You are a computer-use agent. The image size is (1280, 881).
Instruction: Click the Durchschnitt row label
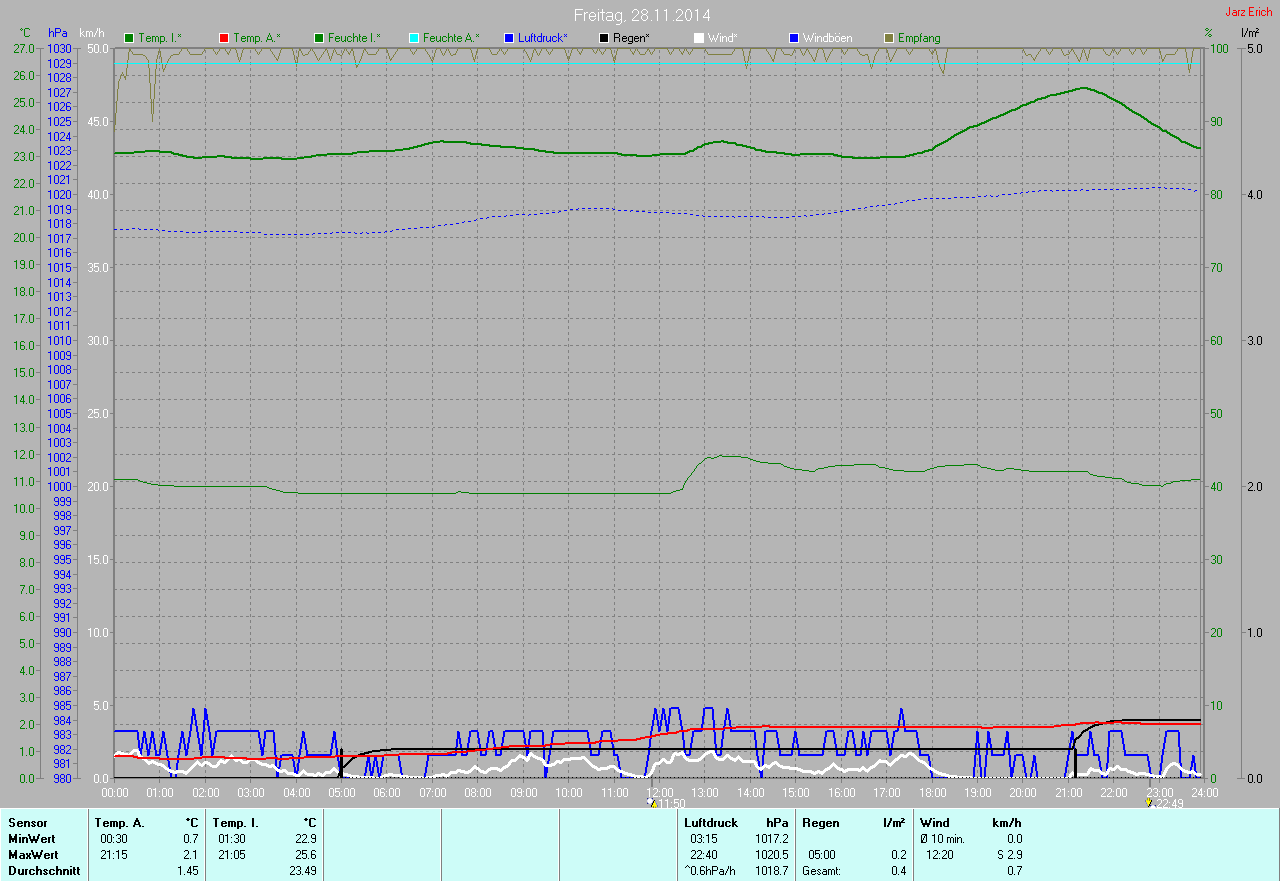(44, 871)
